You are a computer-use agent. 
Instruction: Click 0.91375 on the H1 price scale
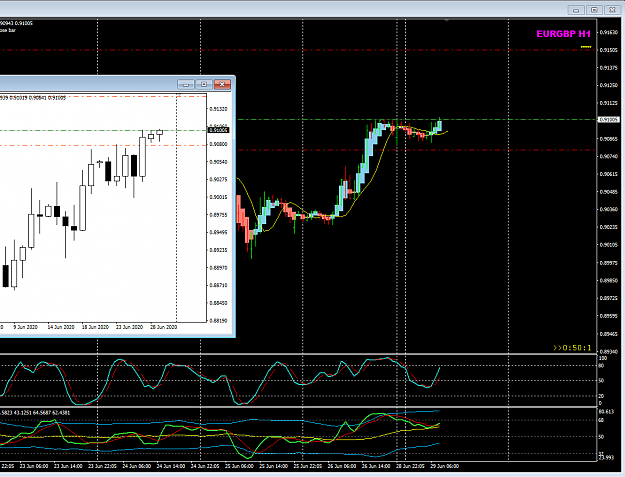(609, 68)
